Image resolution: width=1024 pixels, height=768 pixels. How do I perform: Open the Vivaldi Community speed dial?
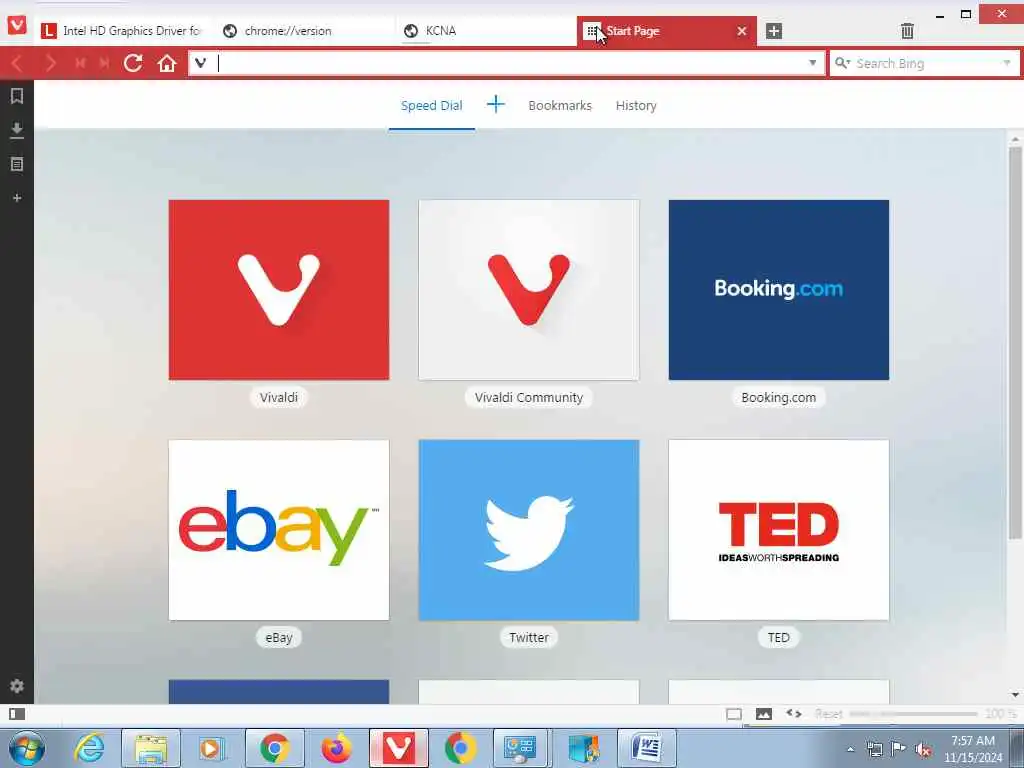pyautogui.click(x=529, y=290)
